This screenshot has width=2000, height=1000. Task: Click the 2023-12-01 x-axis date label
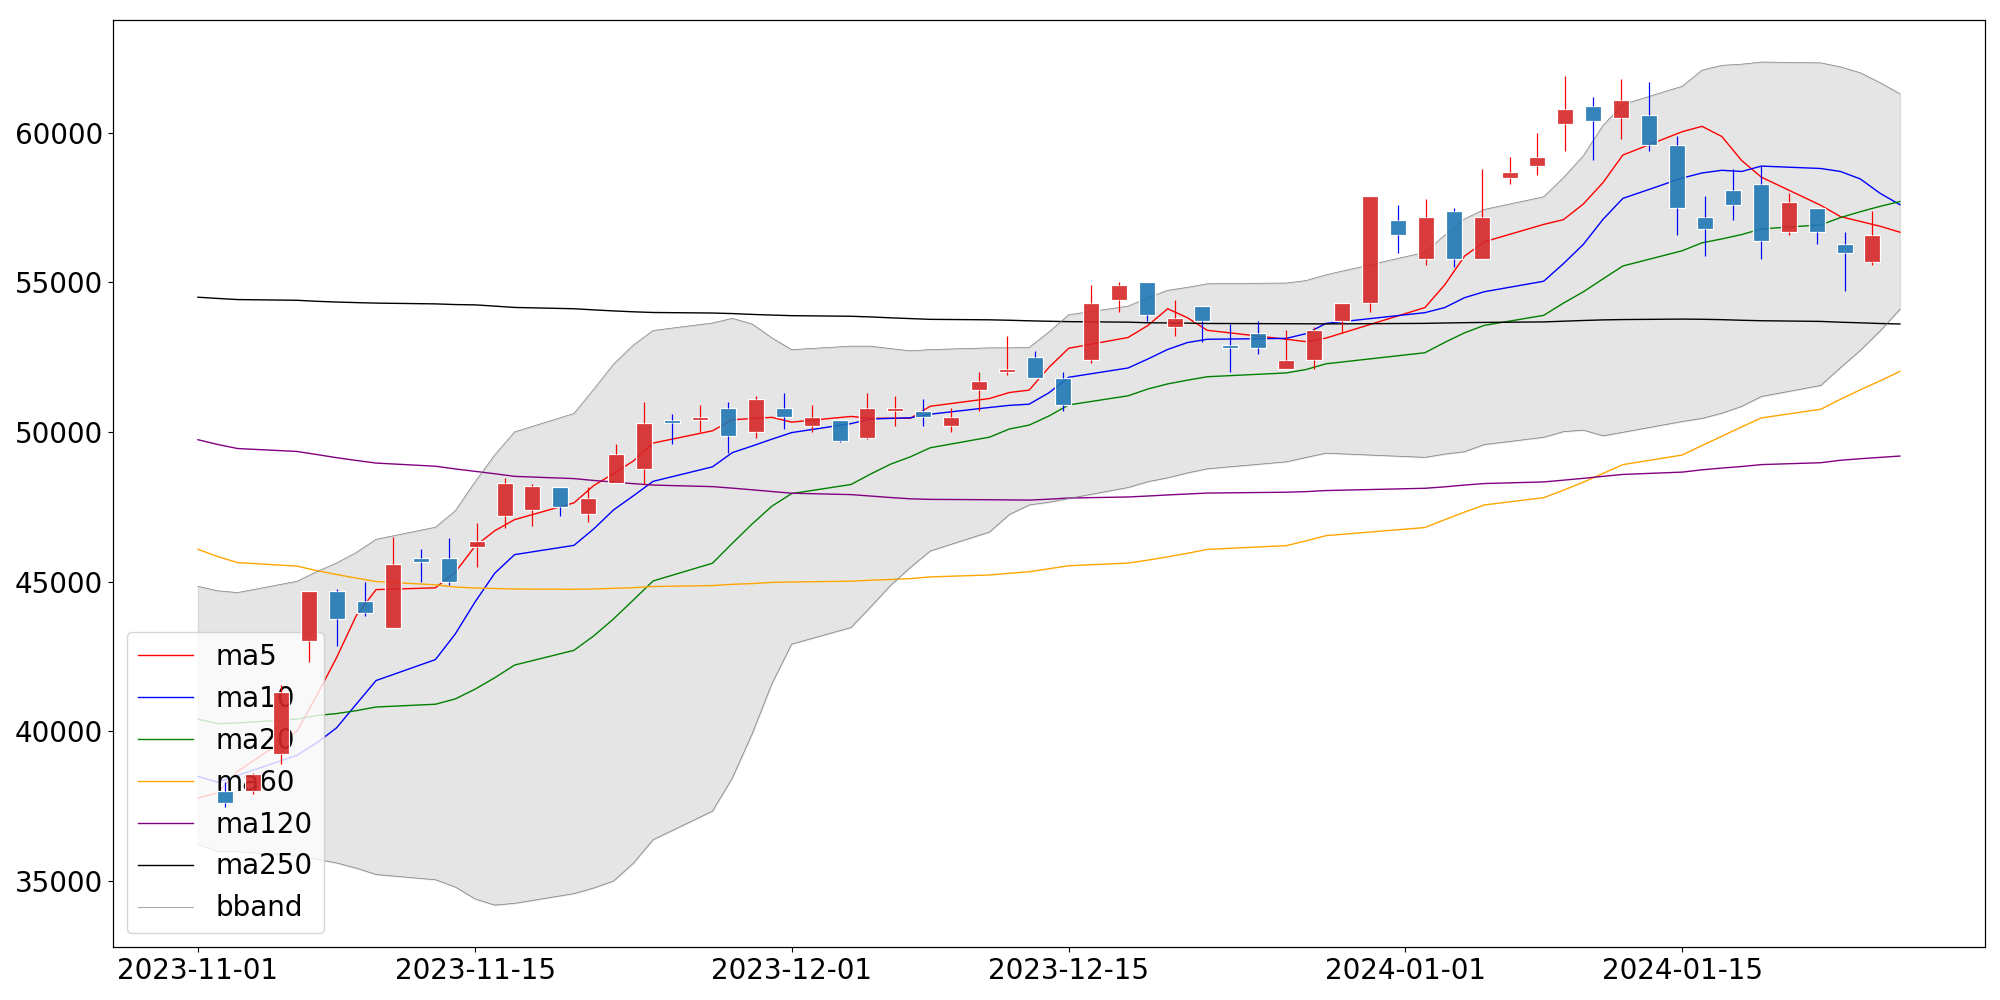[x=792, y=971]
